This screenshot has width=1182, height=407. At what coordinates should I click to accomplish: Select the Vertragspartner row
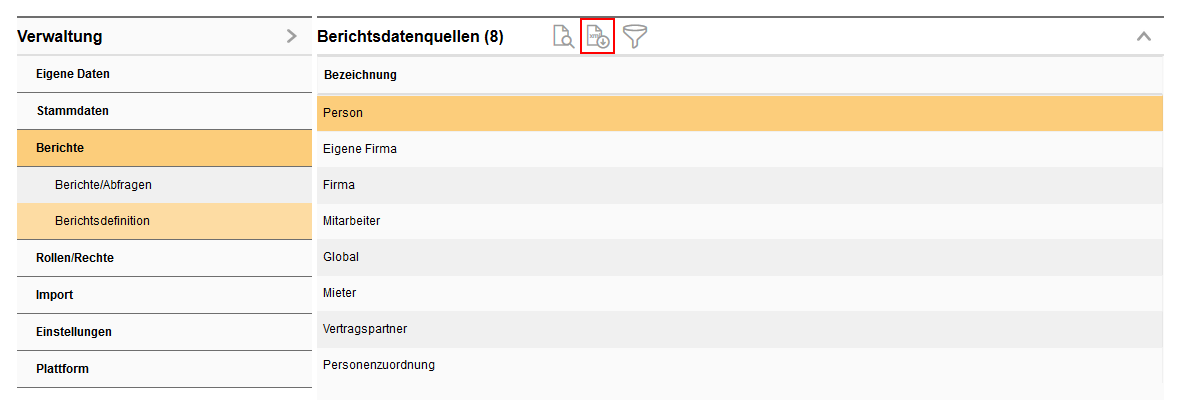(x=365, y=329)
